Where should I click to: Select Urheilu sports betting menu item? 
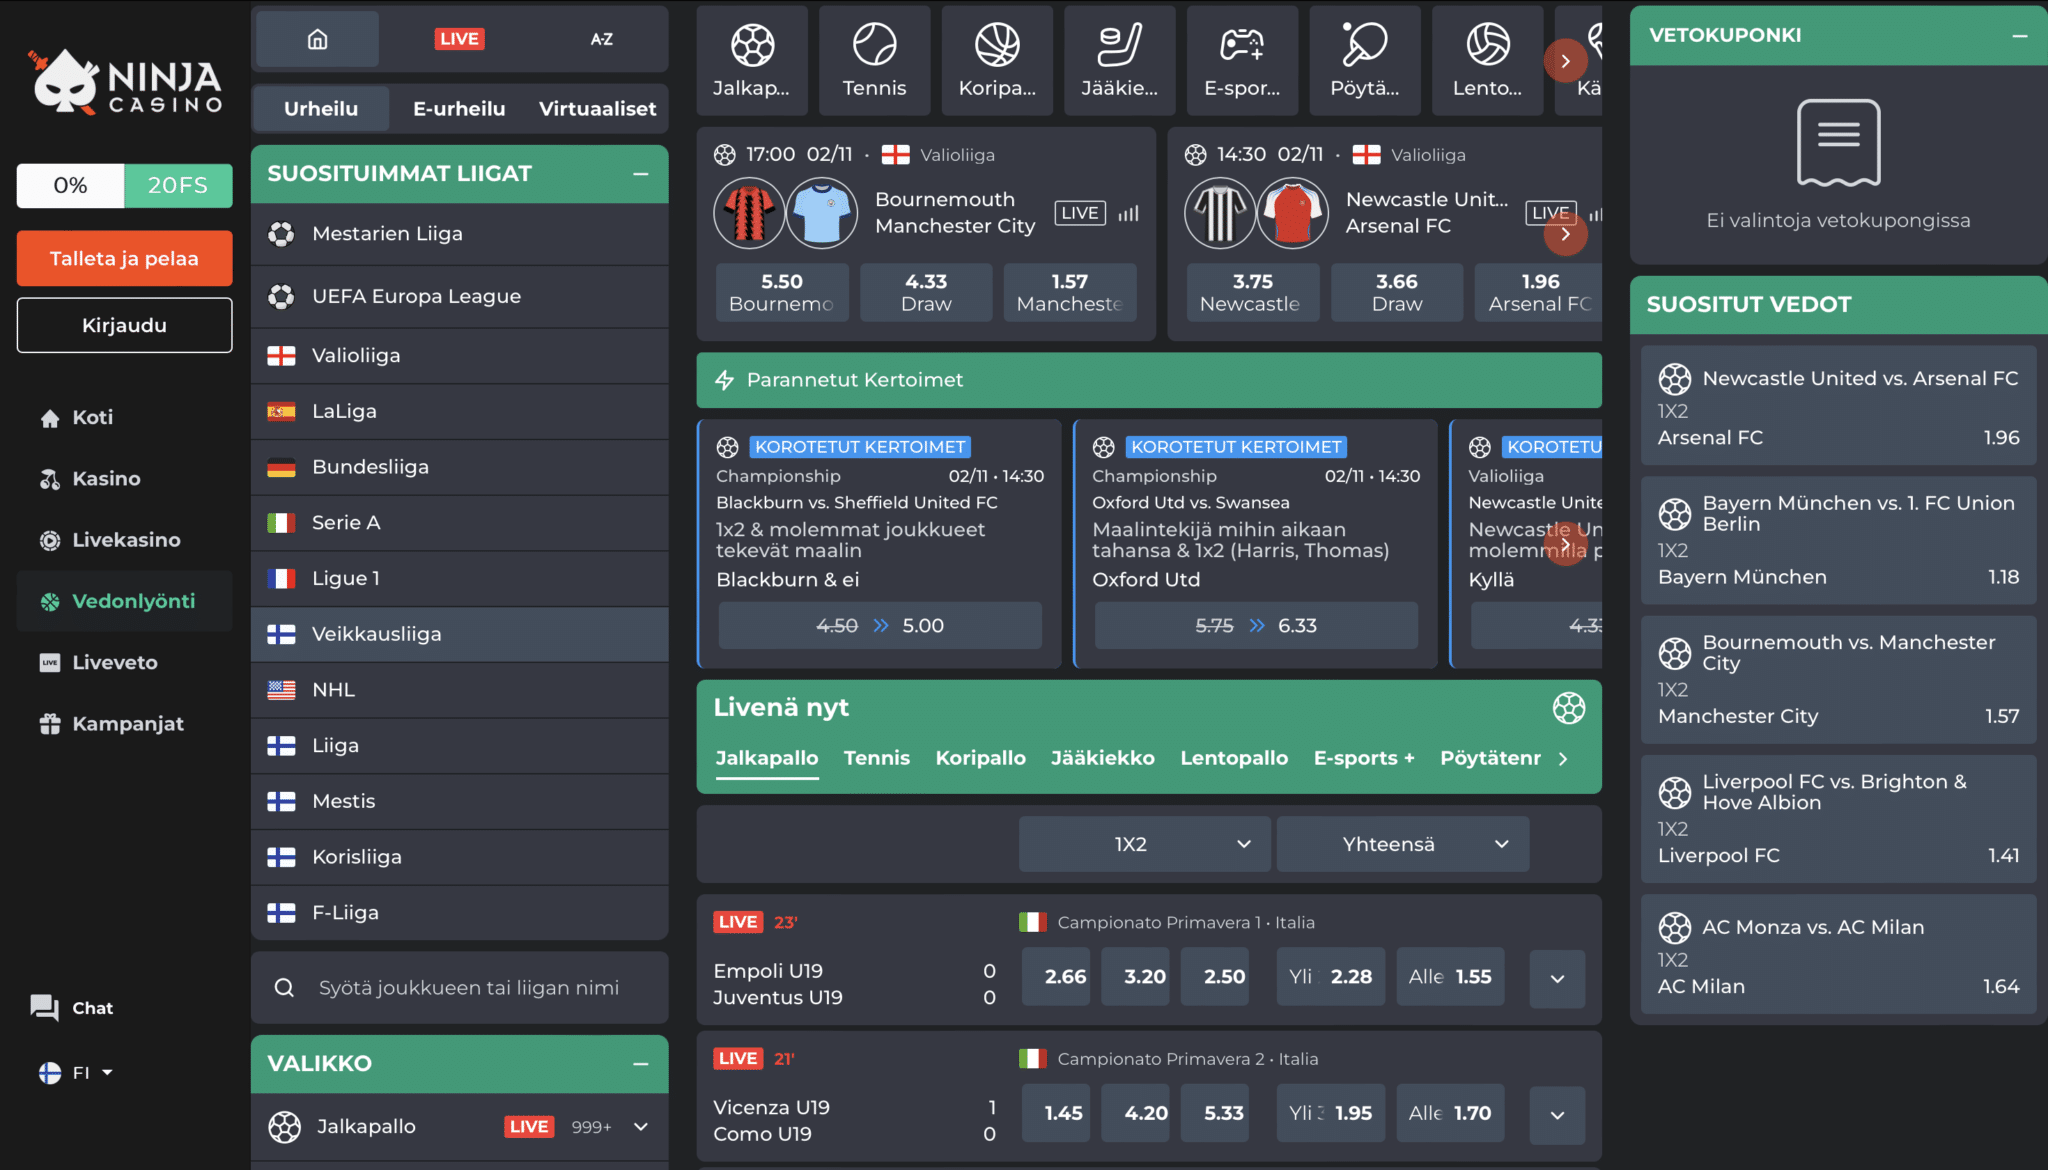click(321, 107)
